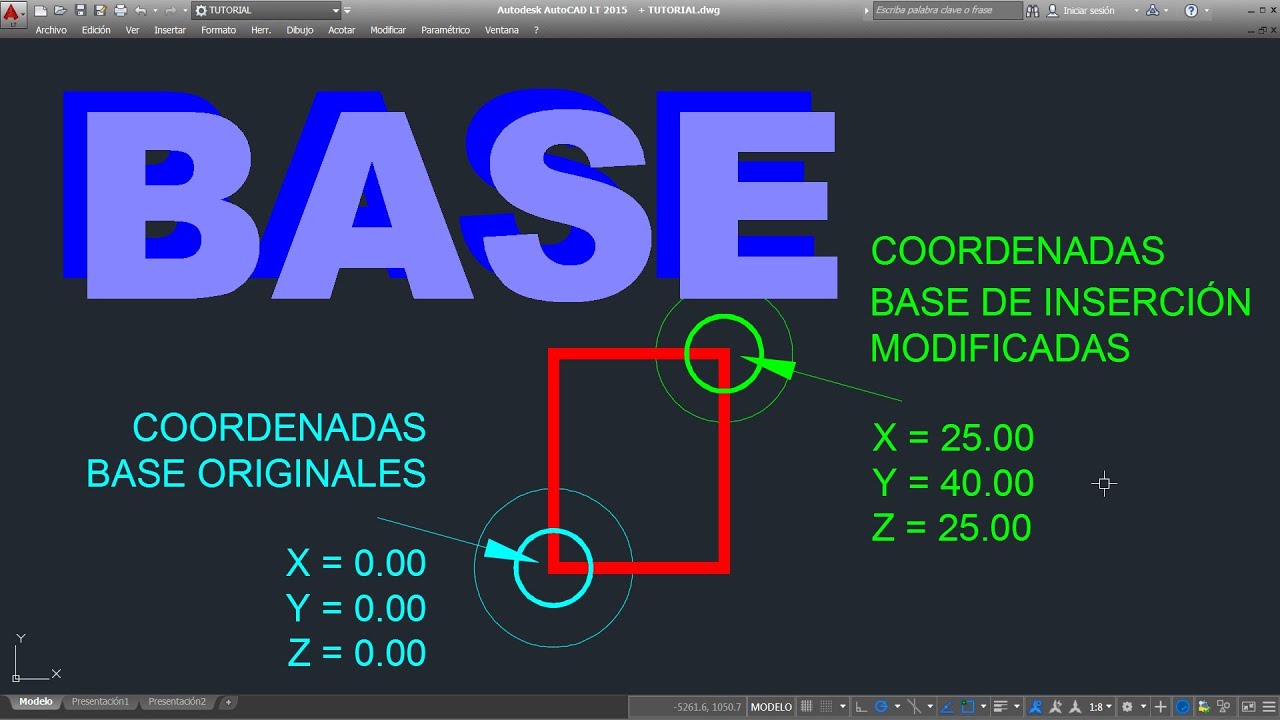1280x720 pixels.
Task: Toggle auto-add annotation scales icon
Action: 1055,707
